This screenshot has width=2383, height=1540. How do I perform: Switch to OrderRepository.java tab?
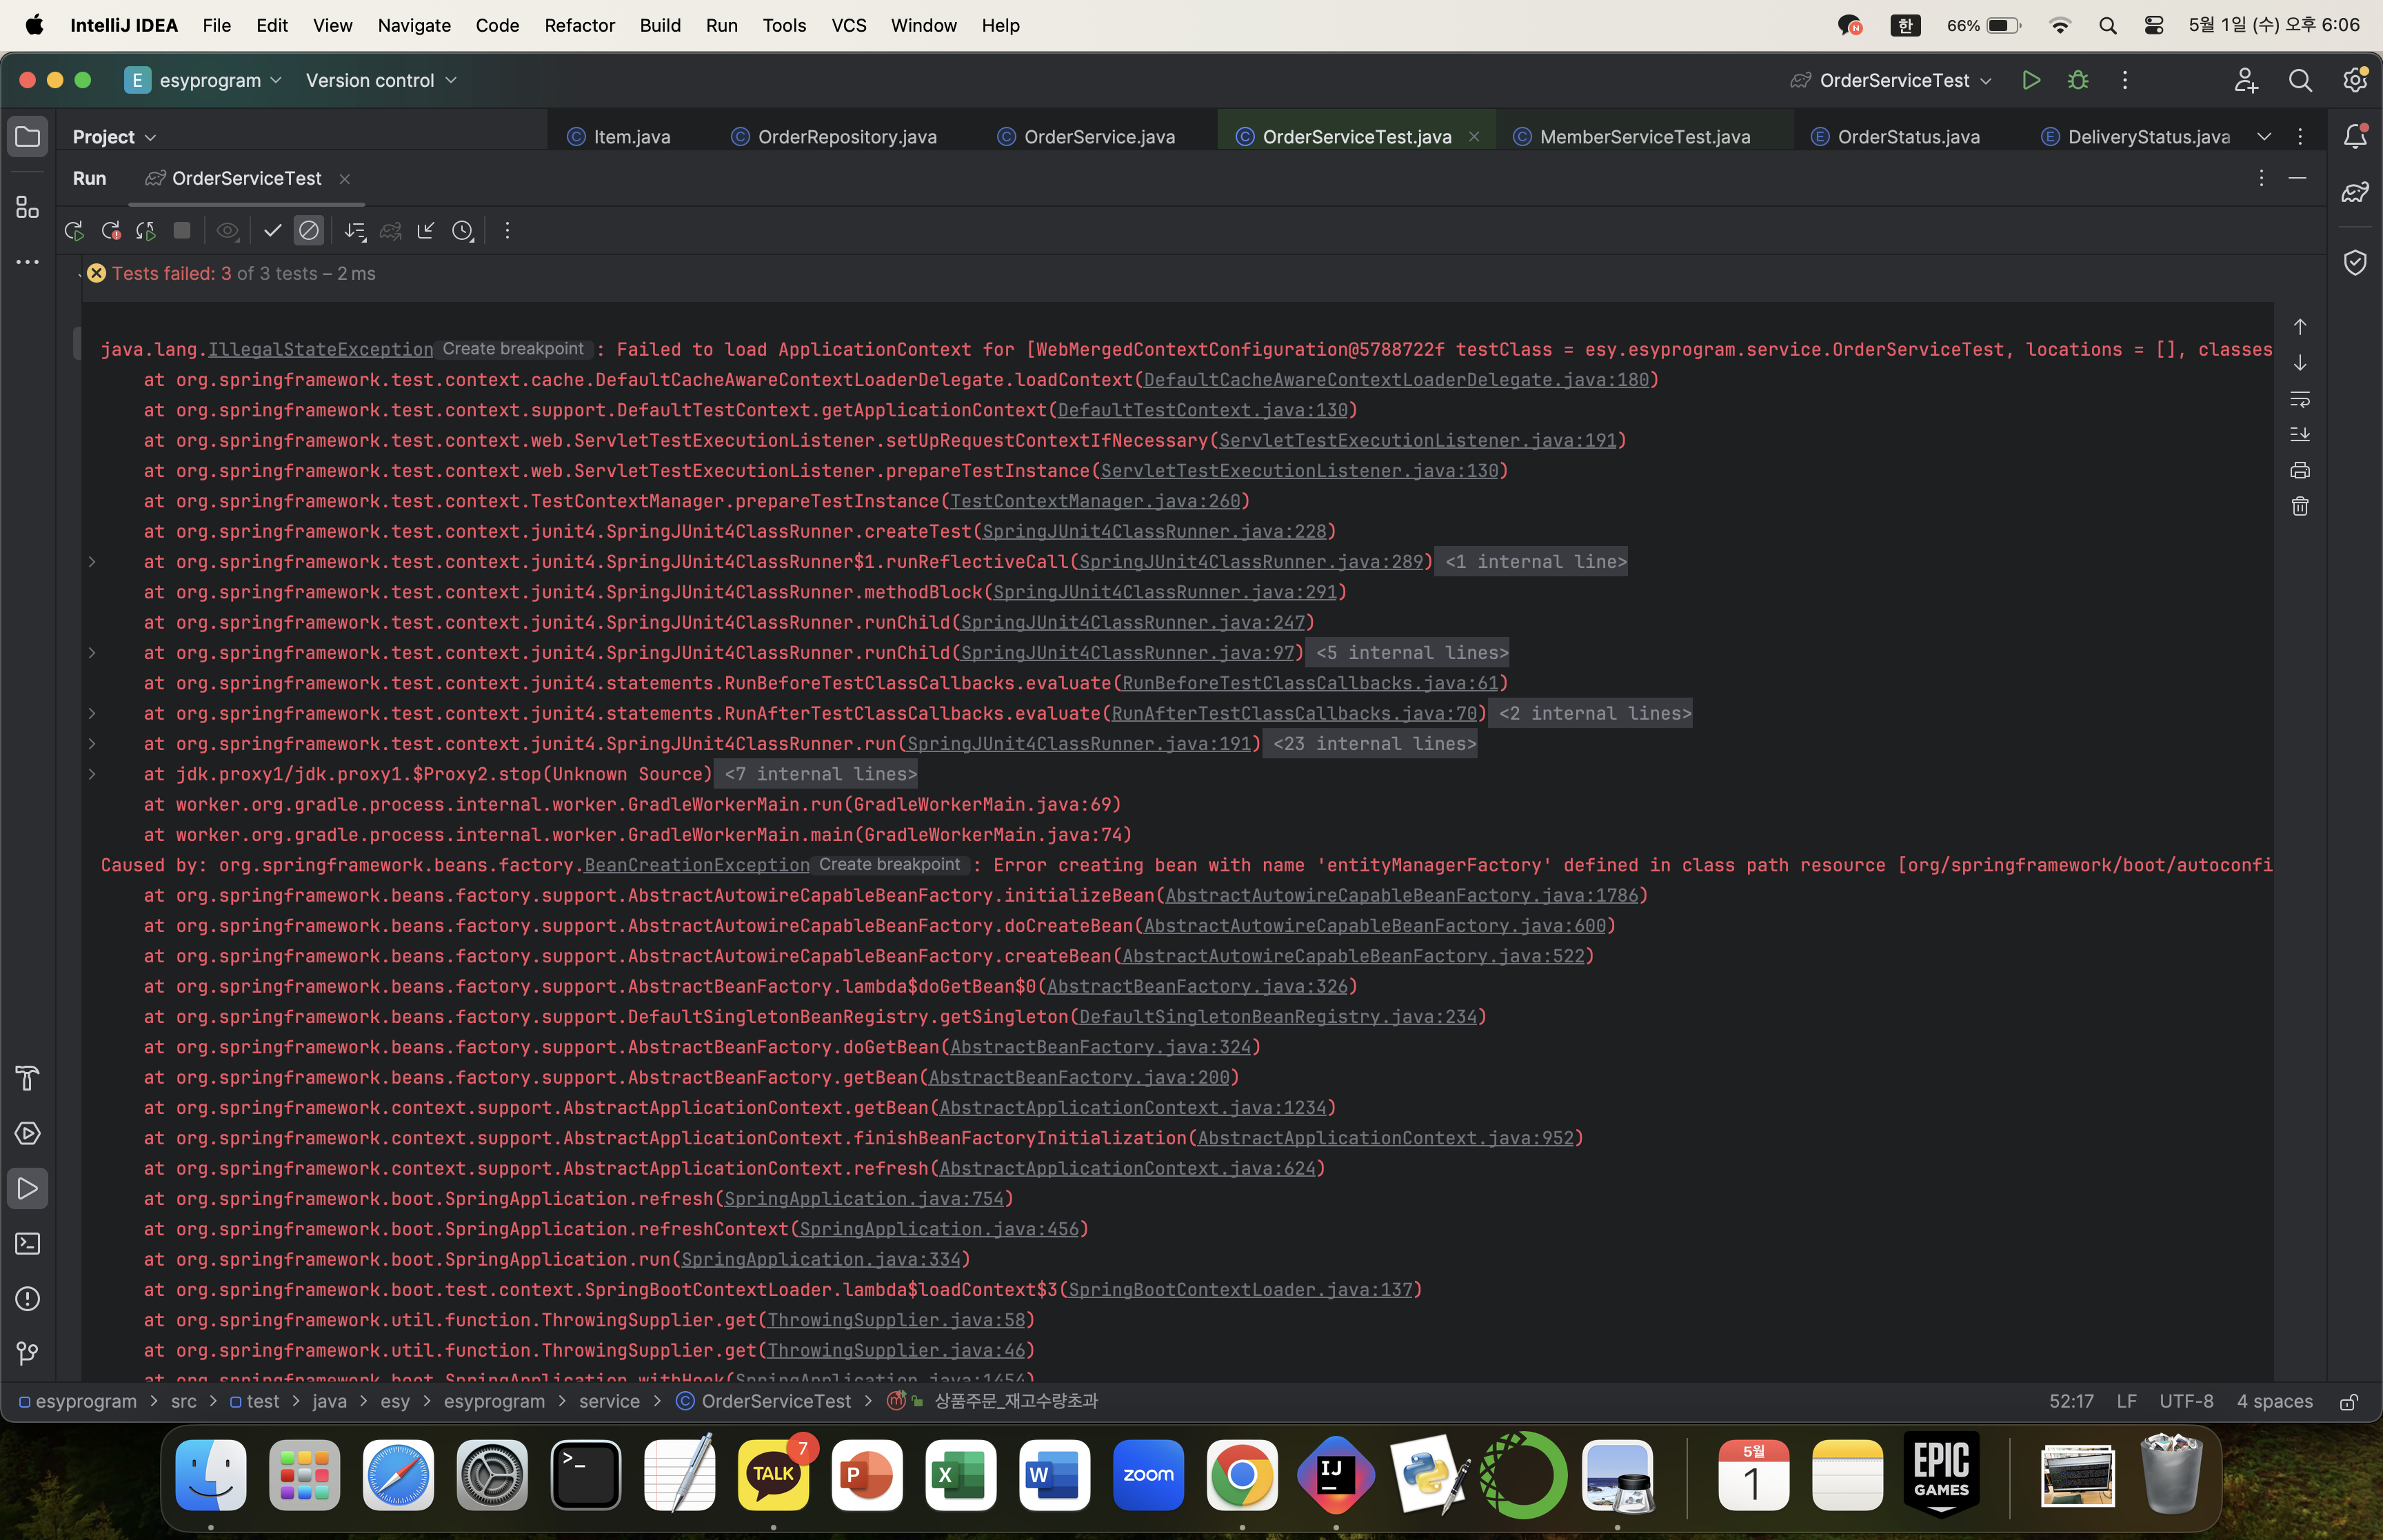pos(834,137)
